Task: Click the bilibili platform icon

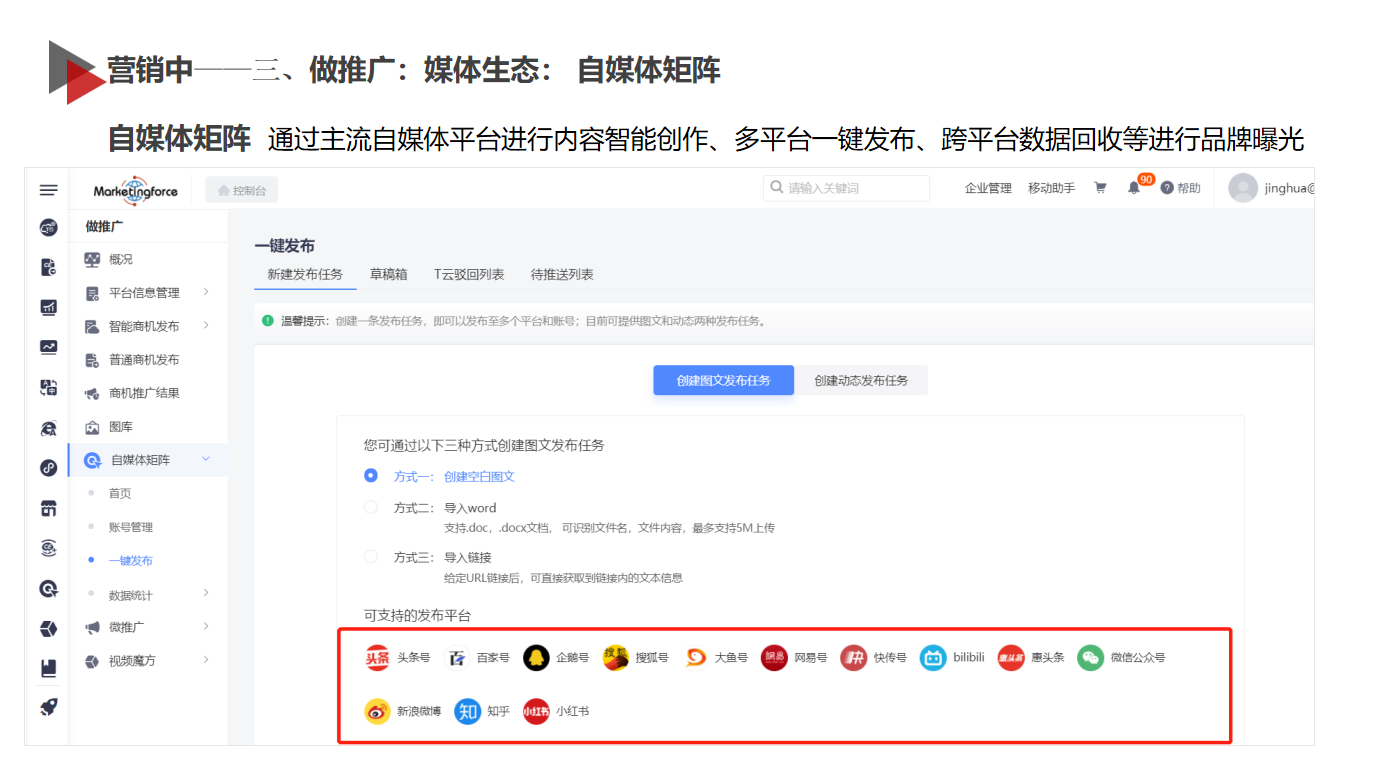Action: 933,658
